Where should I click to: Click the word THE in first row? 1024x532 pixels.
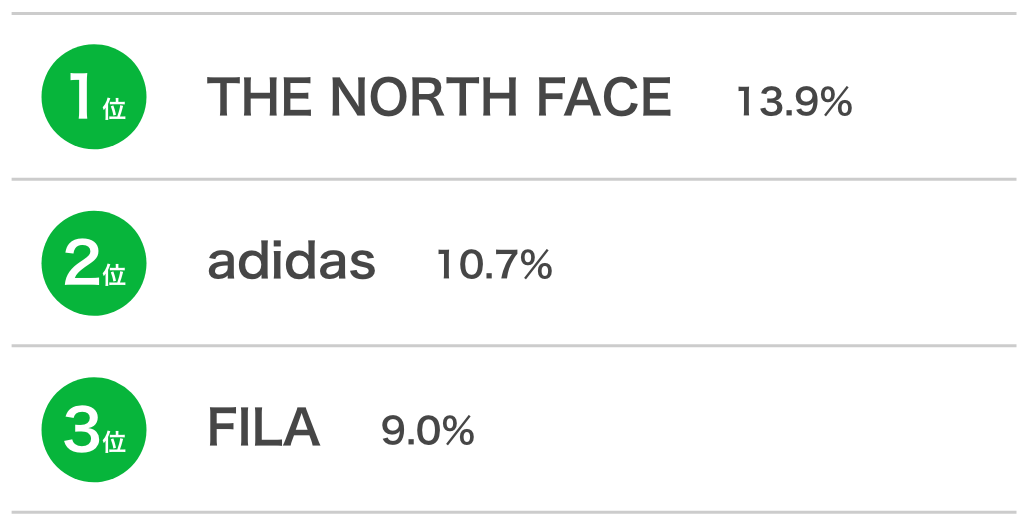click(259, 97)
